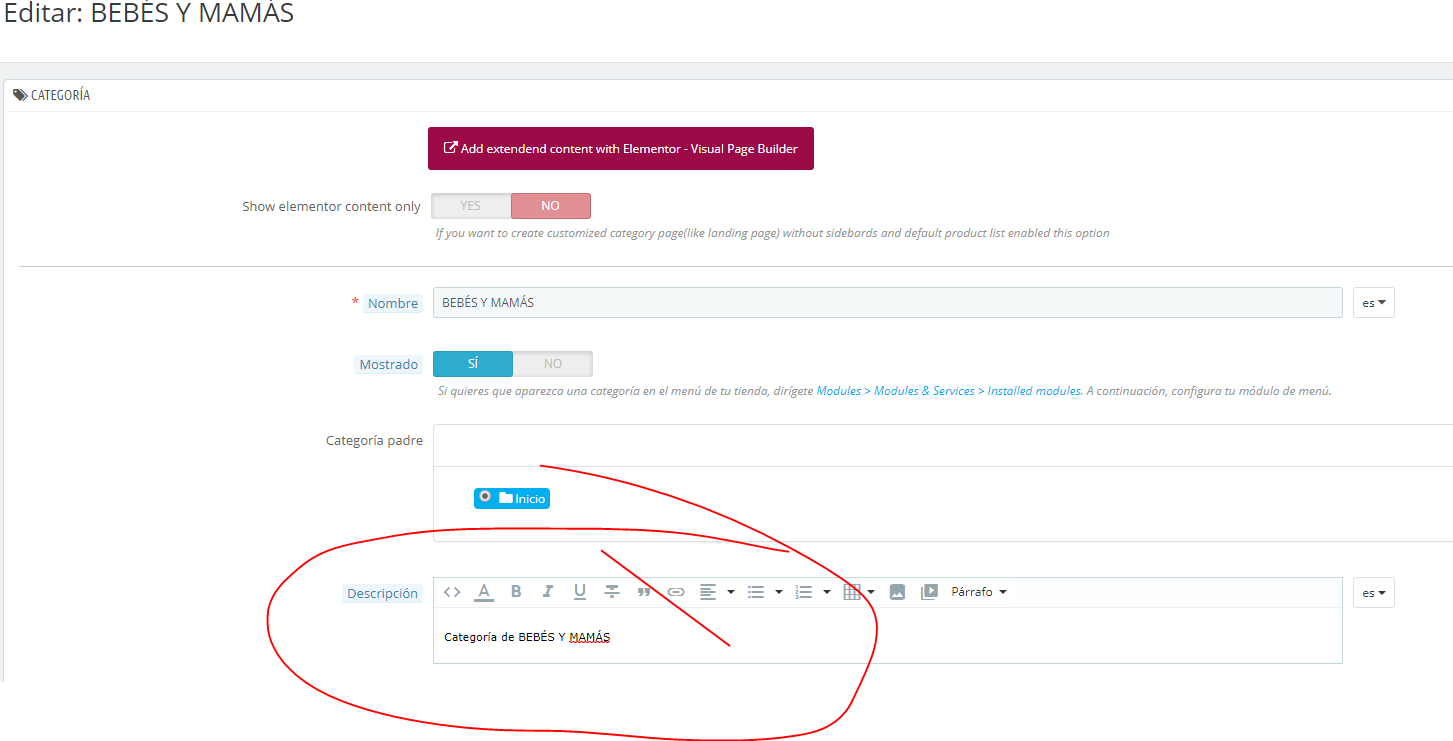Open the Installed modules link

coord(1034,391)
